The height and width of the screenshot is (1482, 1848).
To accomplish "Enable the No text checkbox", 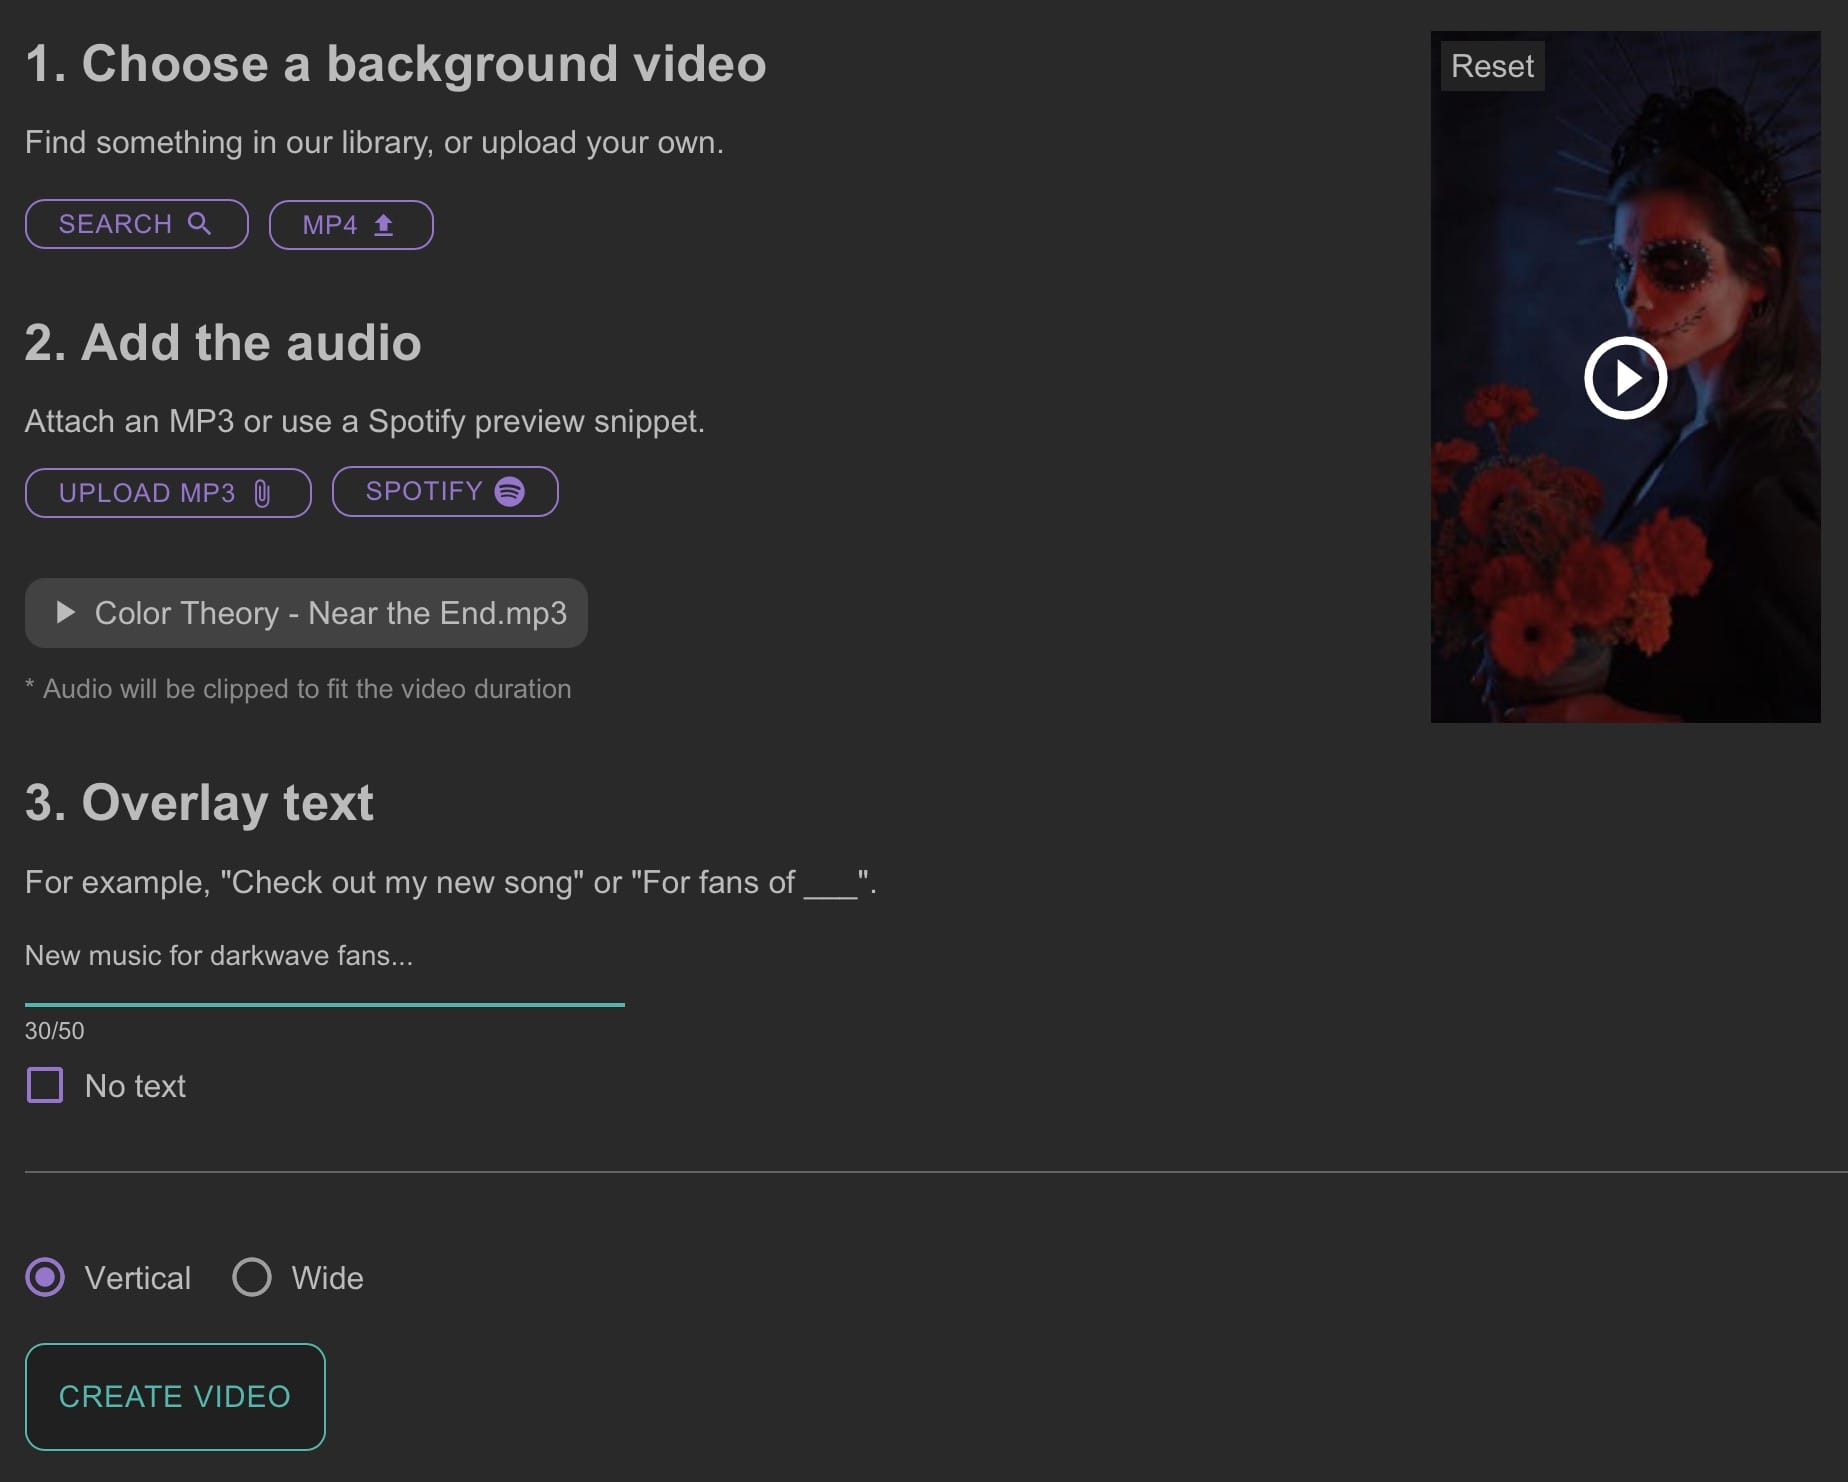I will [45, 1085].
